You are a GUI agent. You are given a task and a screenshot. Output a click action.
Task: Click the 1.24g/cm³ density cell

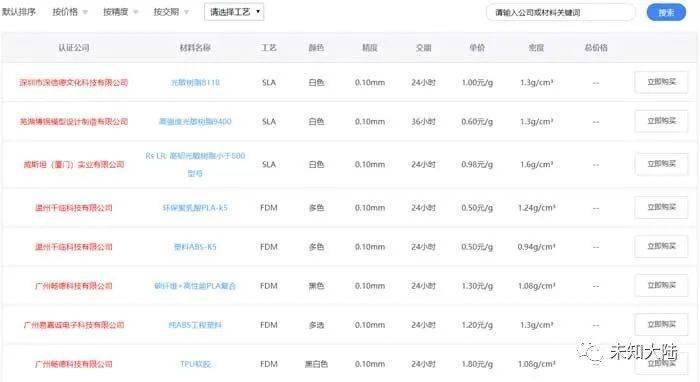click(536, 208)
